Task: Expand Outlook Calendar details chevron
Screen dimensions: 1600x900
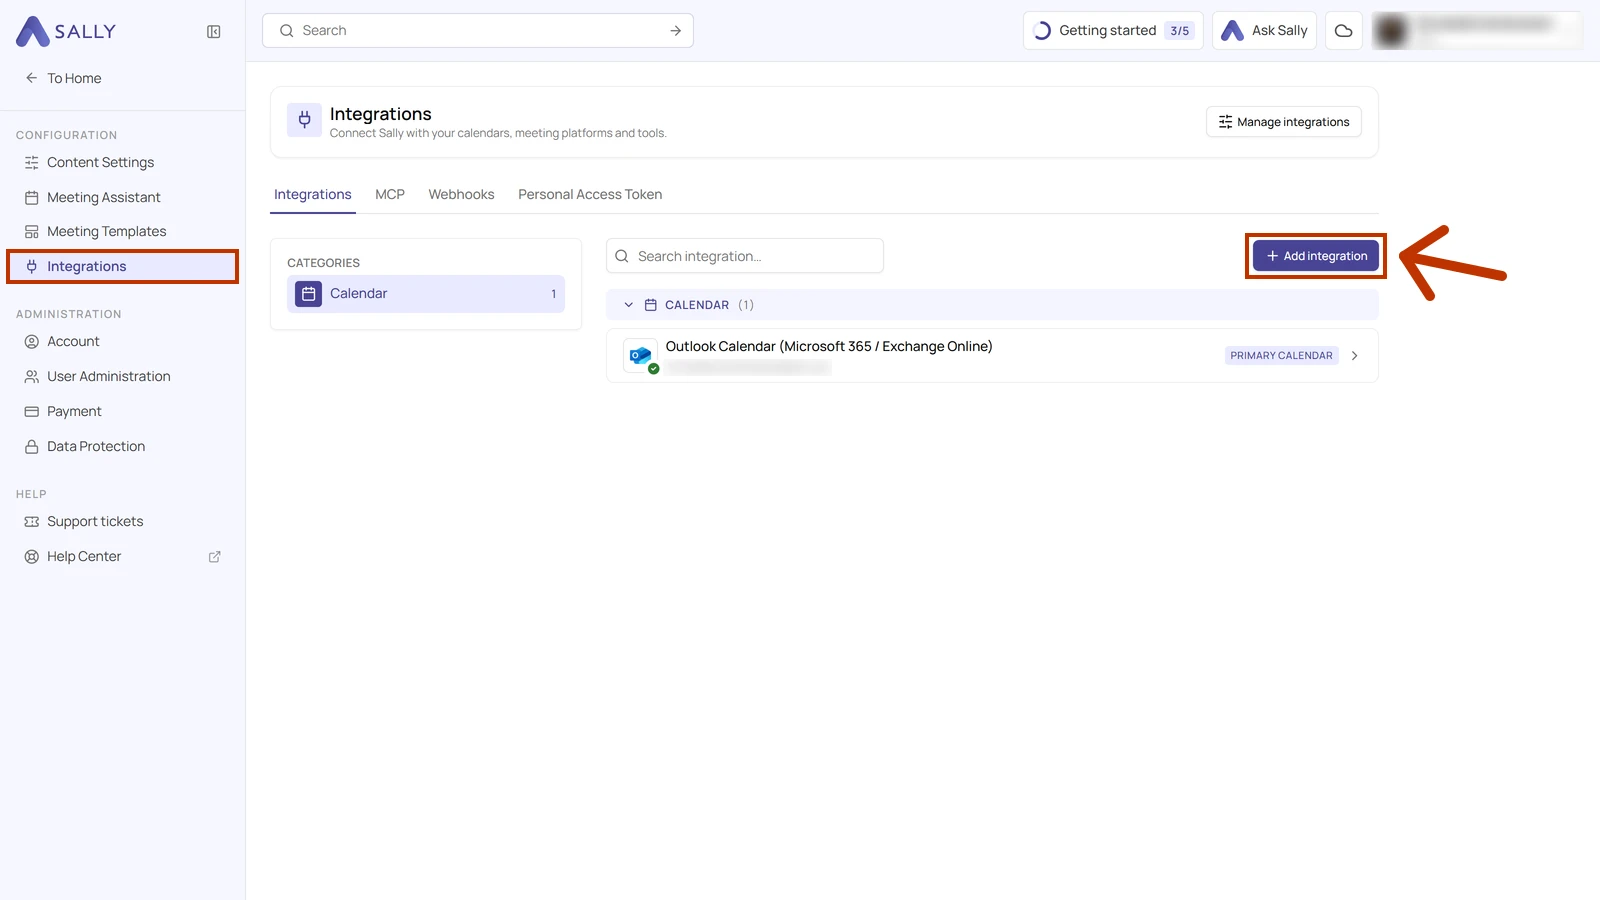Action: pos(1355,356)
